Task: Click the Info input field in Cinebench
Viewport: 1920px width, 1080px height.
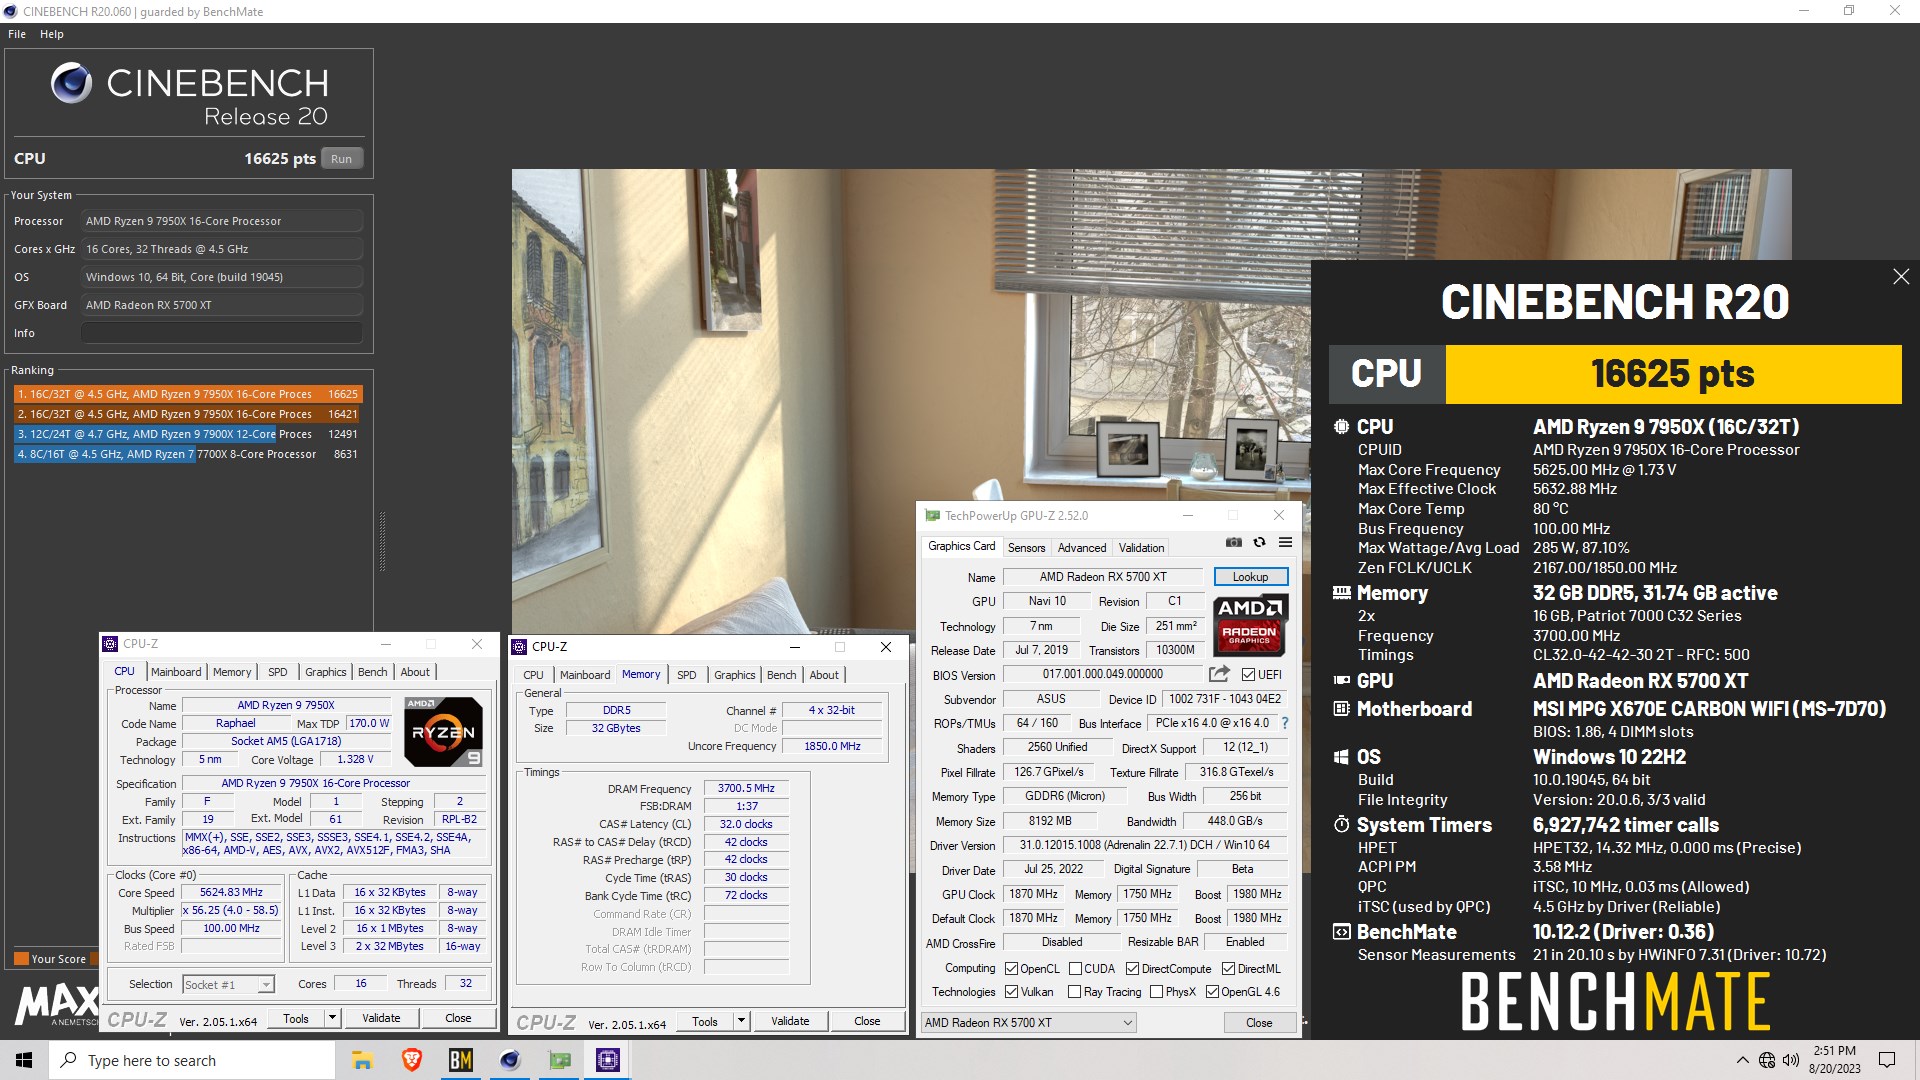Action: pos(222,333)
